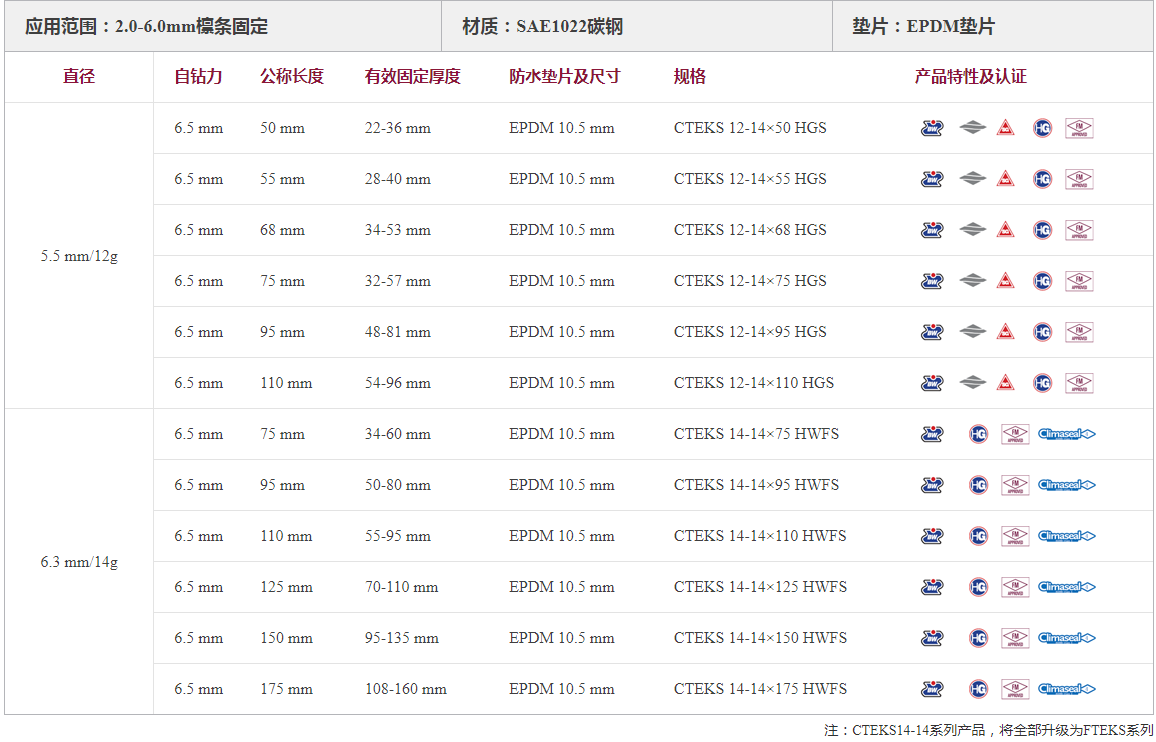Select the 5.5 mm/12g diameter cell
Screen dimensions: 1156x742
coord(79,256)
